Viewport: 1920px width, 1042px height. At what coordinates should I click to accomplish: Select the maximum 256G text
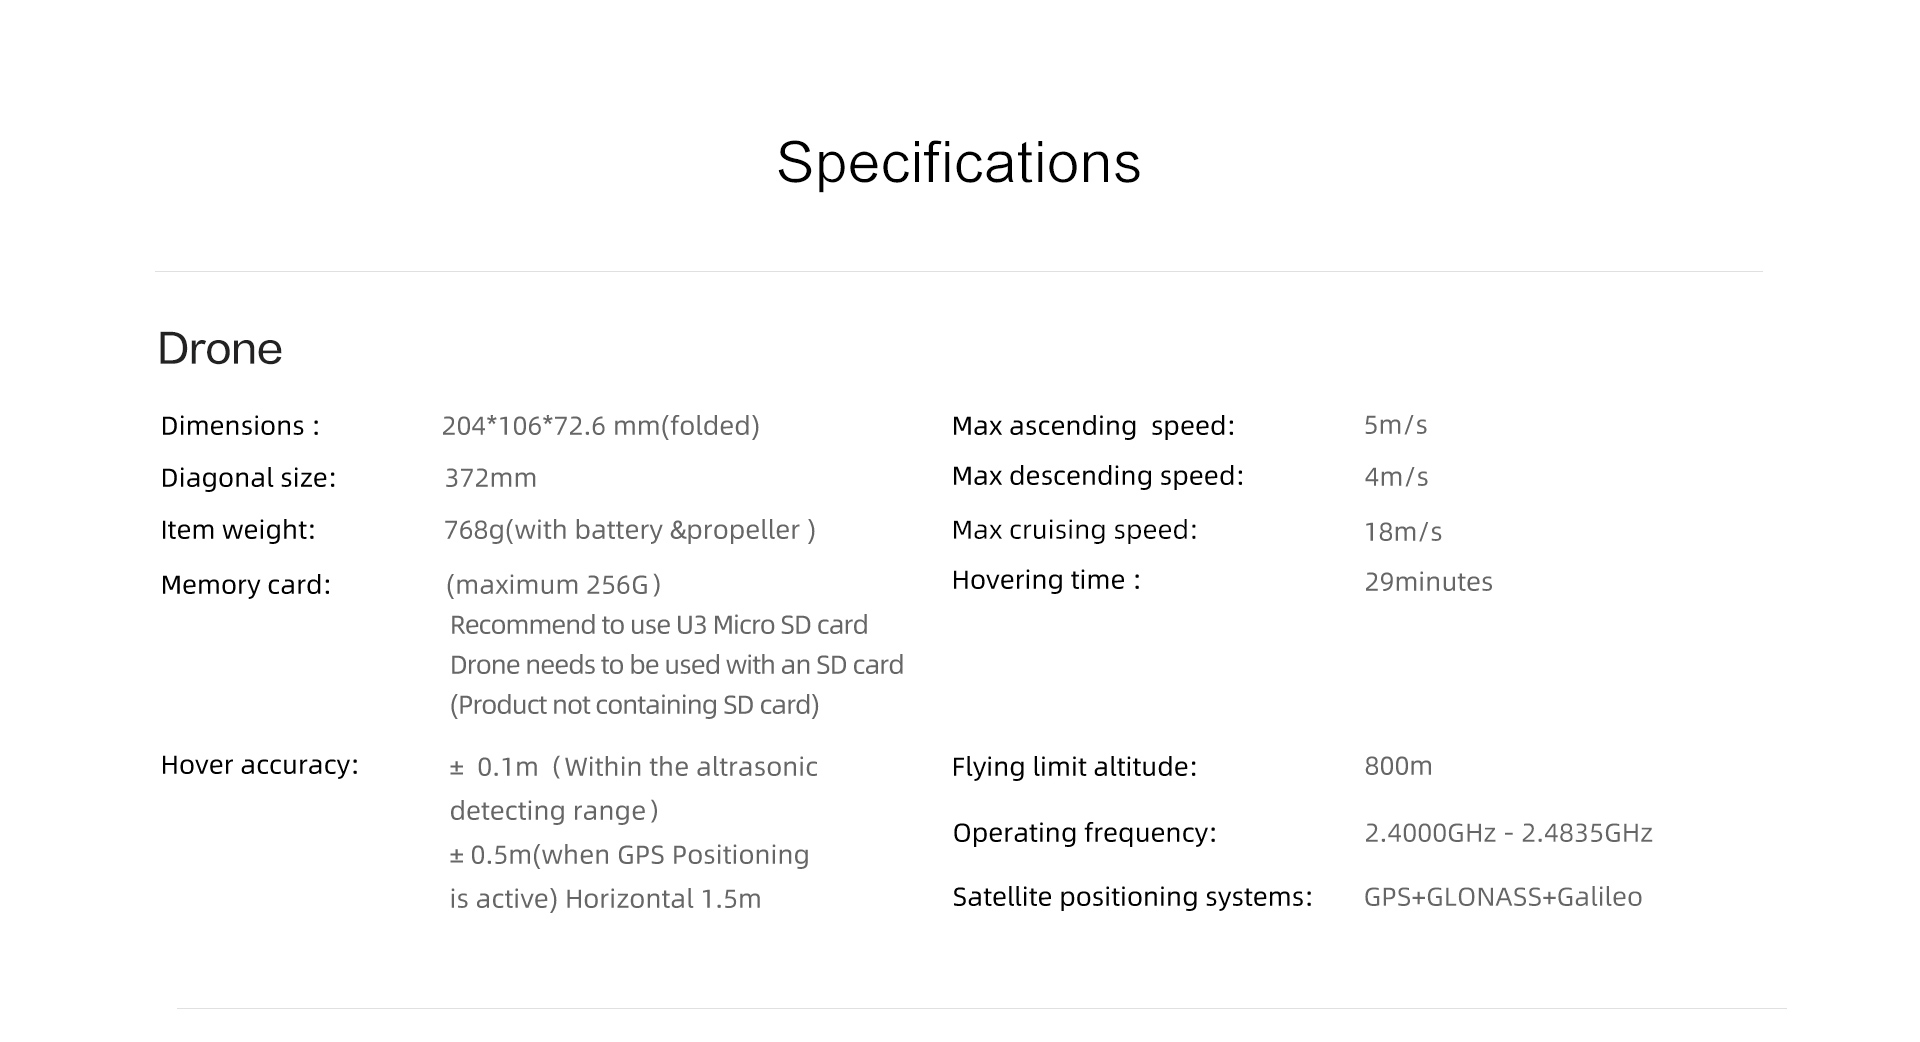pyautogui.click(x=554, y=585)
